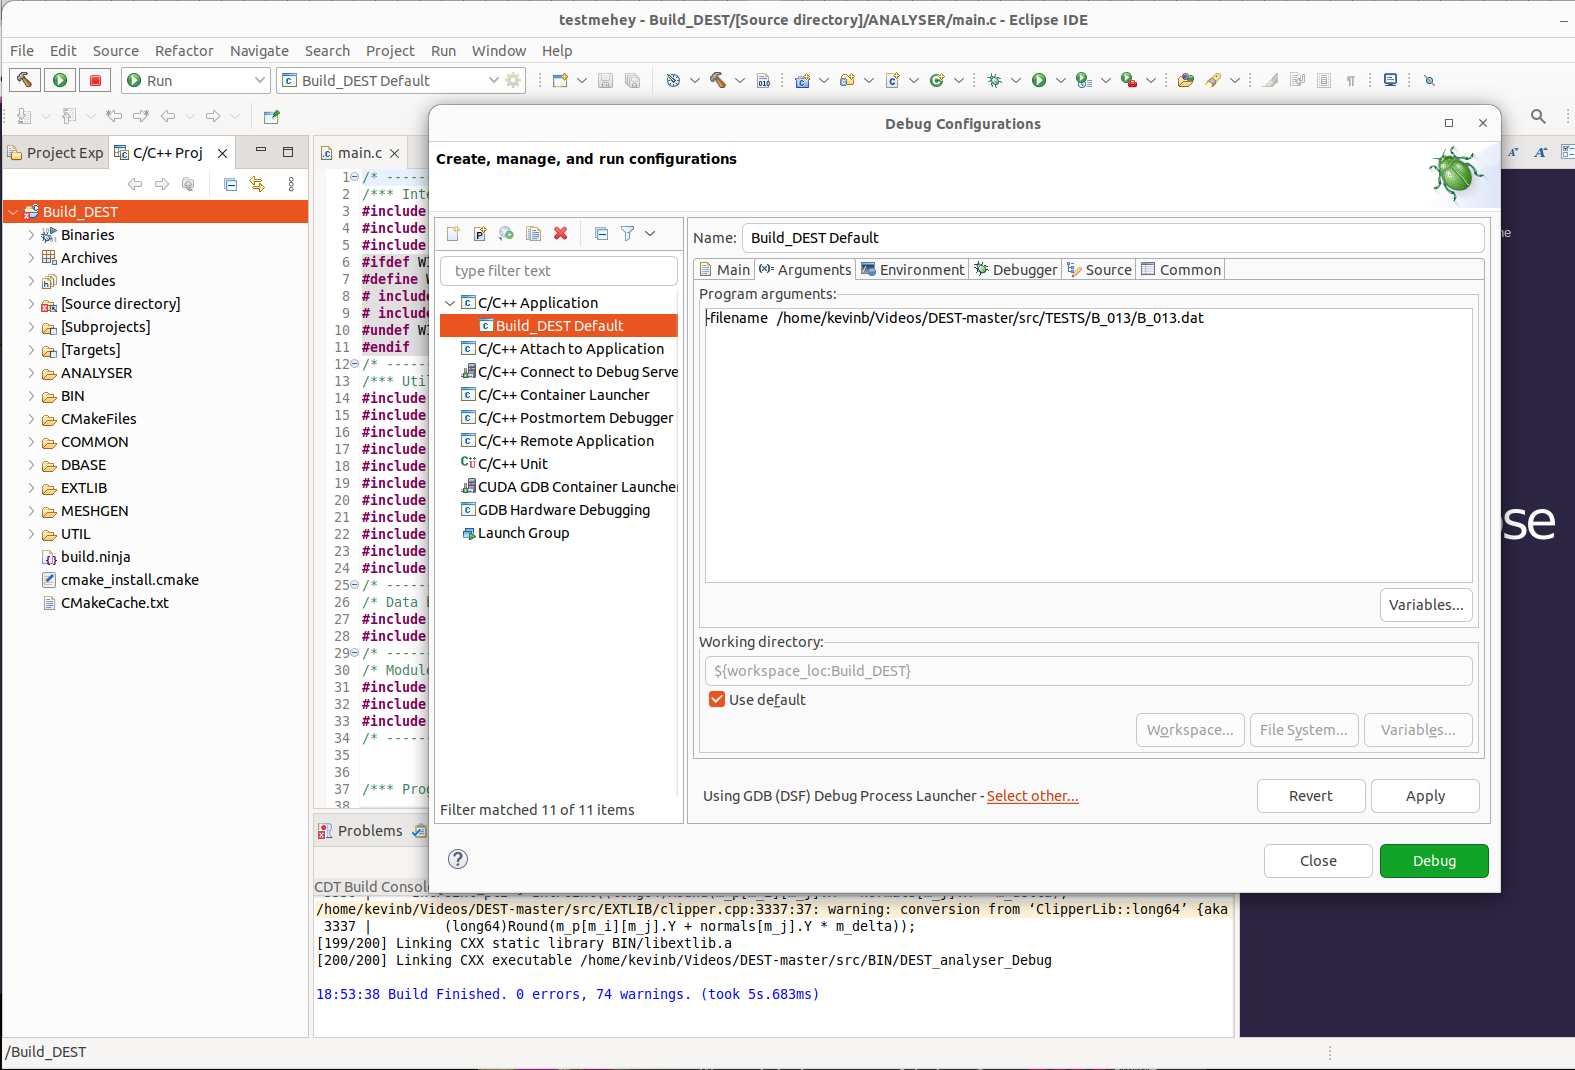
Task: Click the green Launch run button
Action: click(x=60, y=80)
